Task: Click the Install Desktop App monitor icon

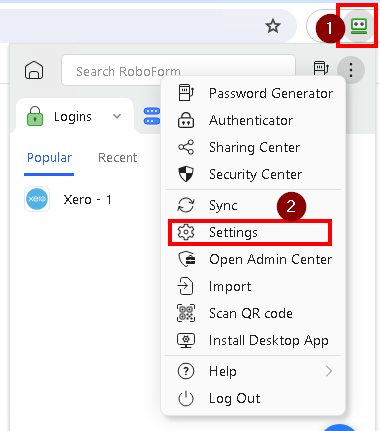Action: pyautogui.click(x=186, y=340)
